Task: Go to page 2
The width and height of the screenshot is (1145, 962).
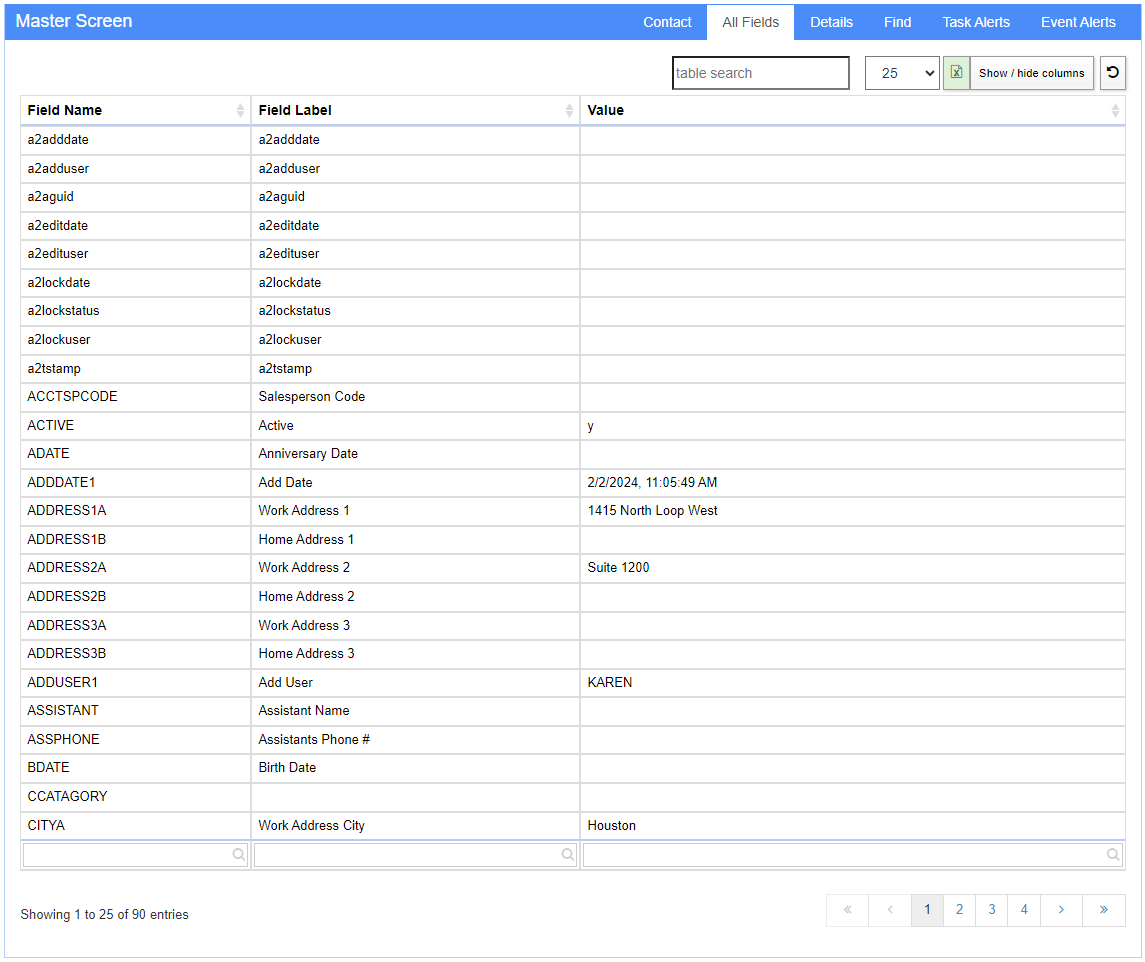Action: 960,910
